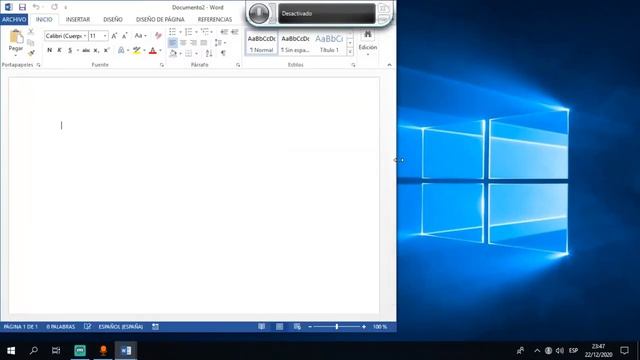Undo the last action
This screenshot has height=360, width=640.
36,7
